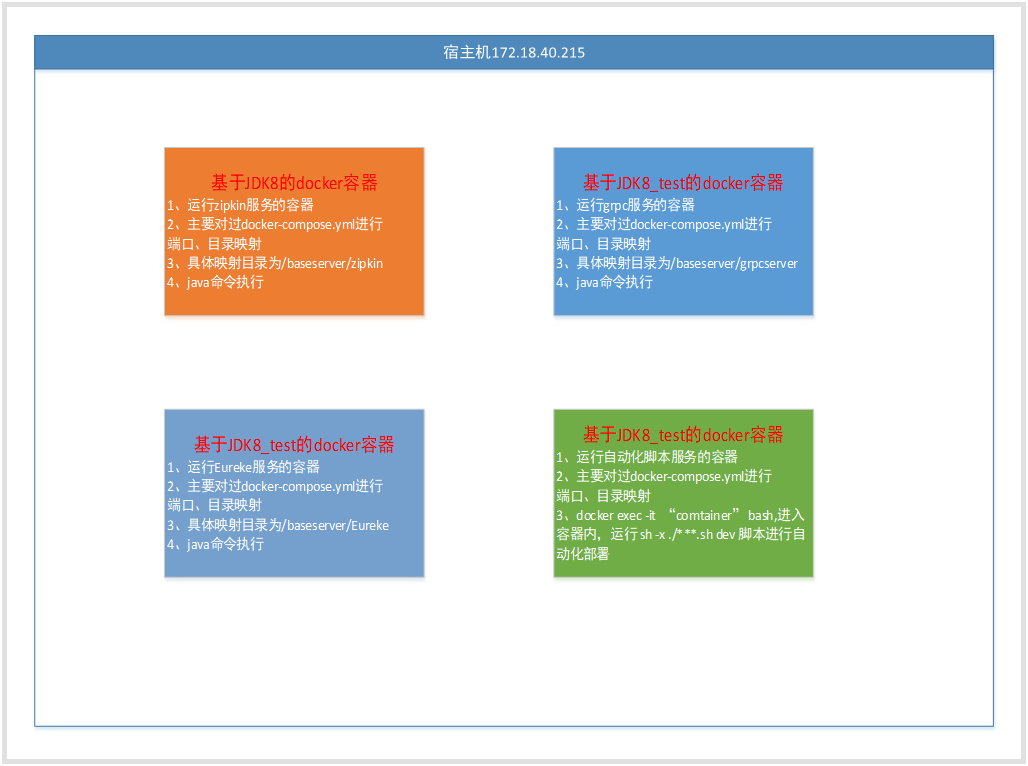
Task: Select the title of the green box
Action: click(683, 434)
